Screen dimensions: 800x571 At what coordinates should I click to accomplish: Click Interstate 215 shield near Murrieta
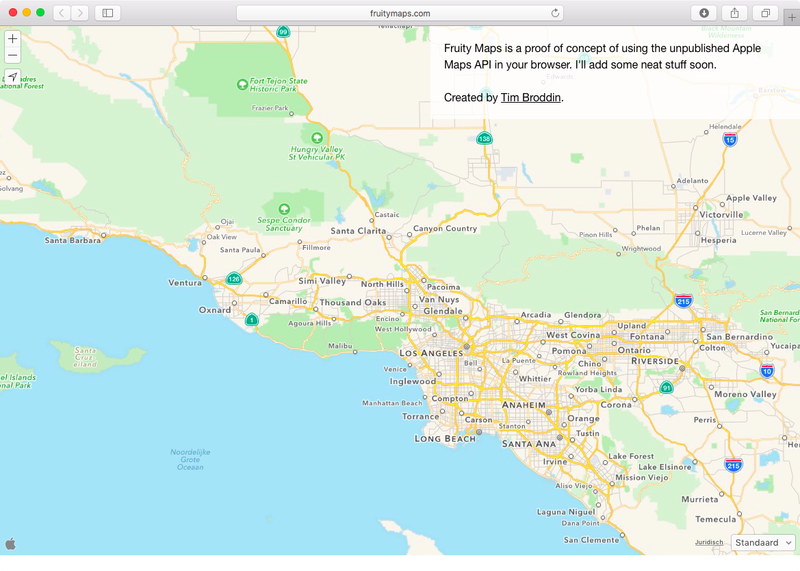tap(733, 465)
